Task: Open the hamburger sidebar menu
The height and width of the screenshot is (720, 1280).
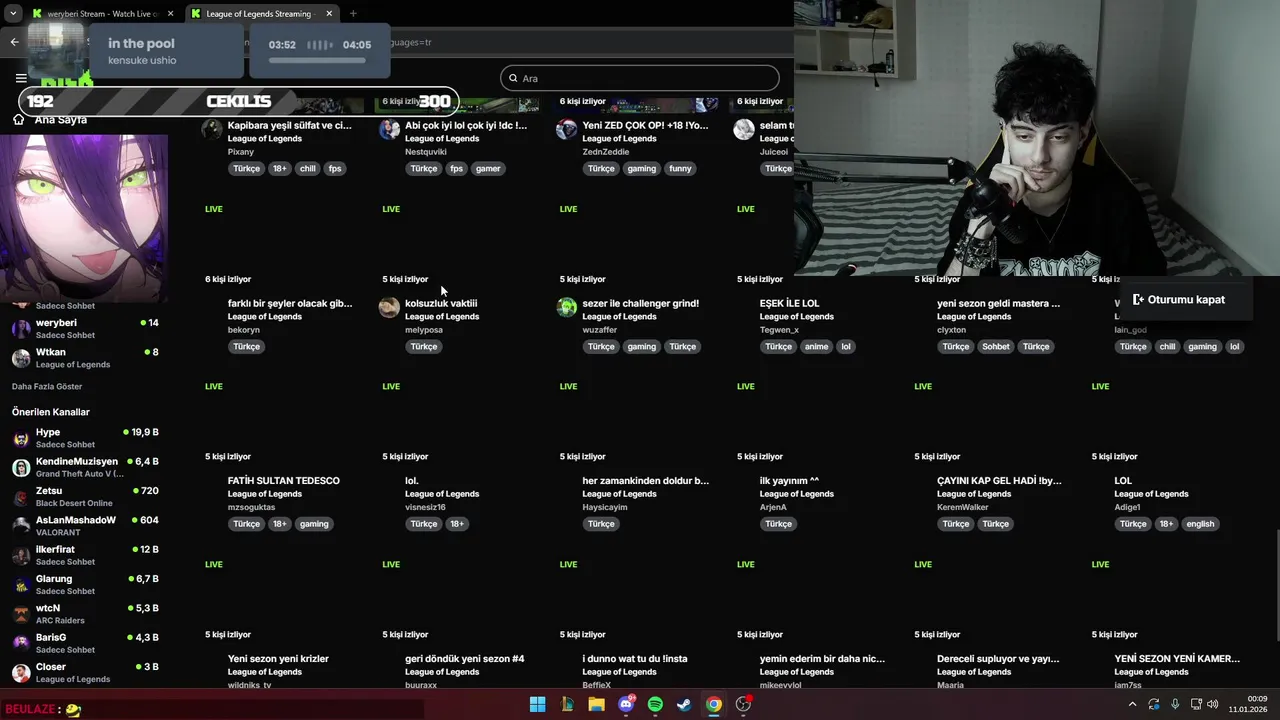Action: click(x=21, y=78)
